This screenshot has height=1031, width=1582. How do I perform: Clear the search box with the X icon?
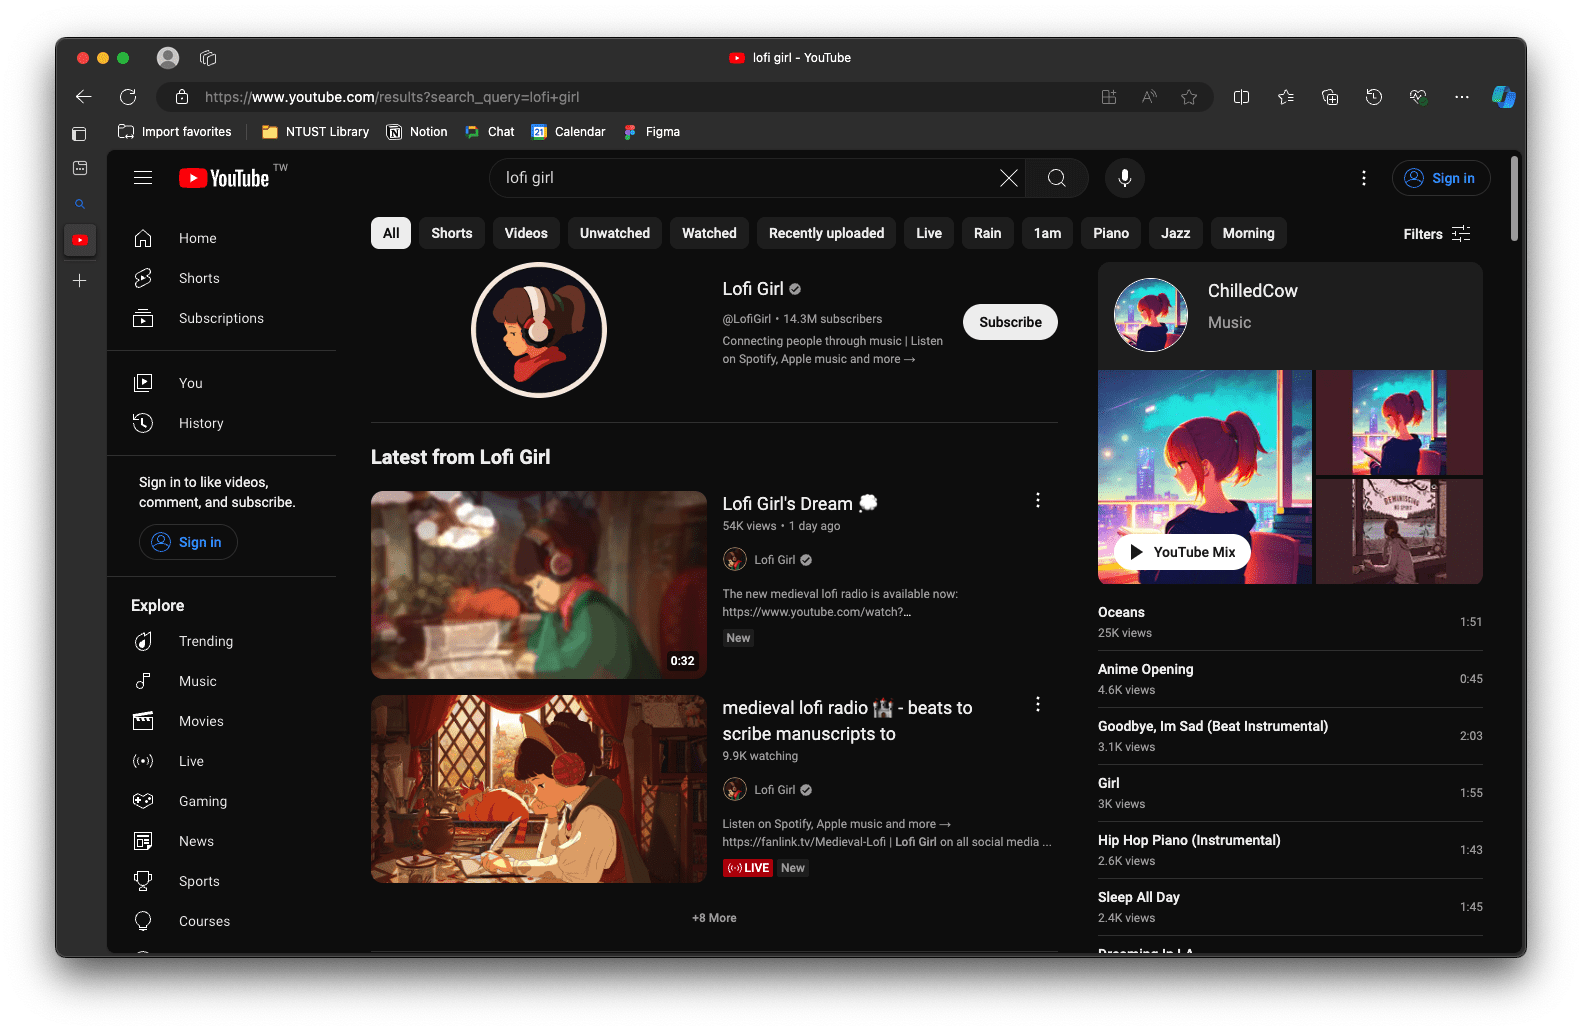point(1009,178)
